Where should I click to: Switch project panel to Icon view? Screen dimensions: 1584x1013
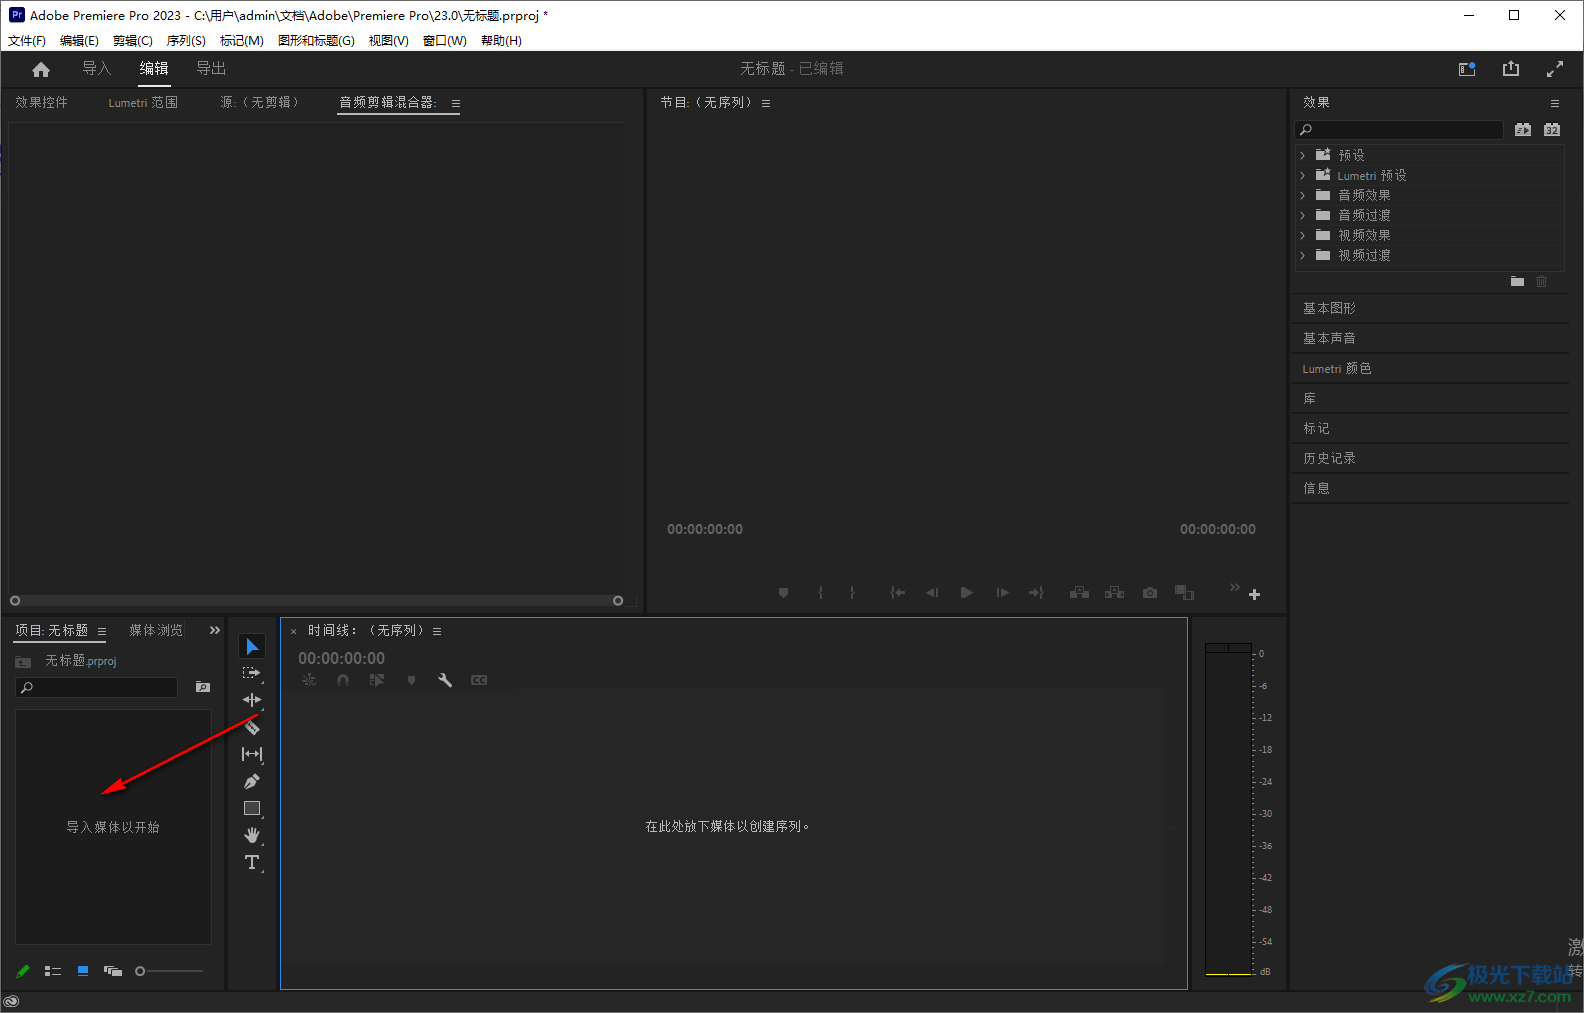[83, 971]
